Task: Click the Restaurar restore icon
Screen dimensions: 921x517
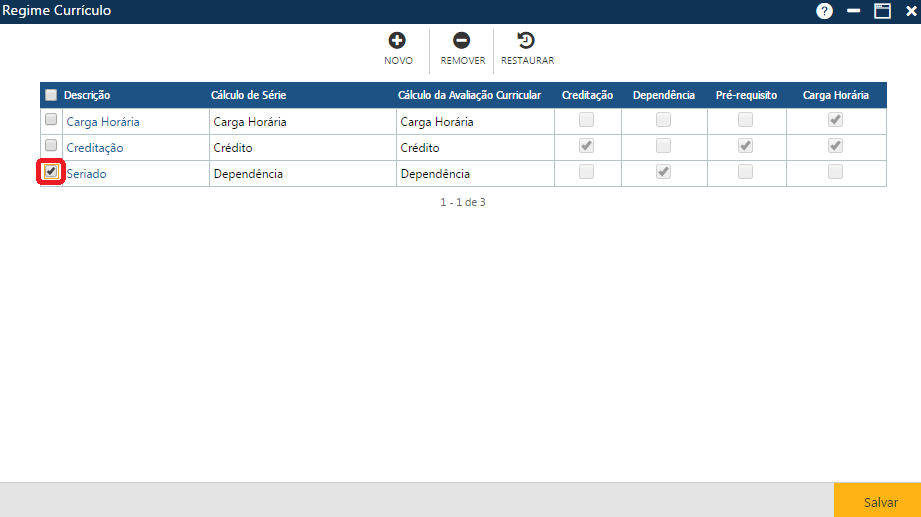Action: pos(526,41)
